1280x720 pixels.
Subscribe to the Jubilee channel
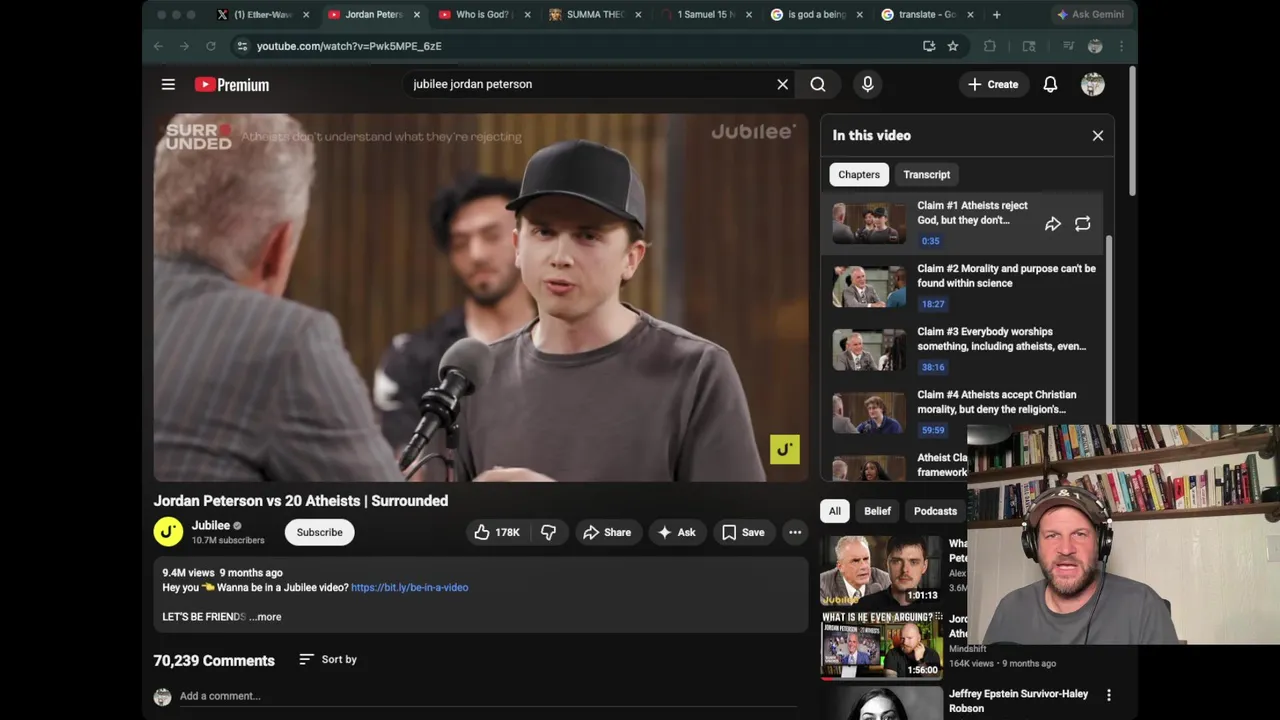[319, 532]
